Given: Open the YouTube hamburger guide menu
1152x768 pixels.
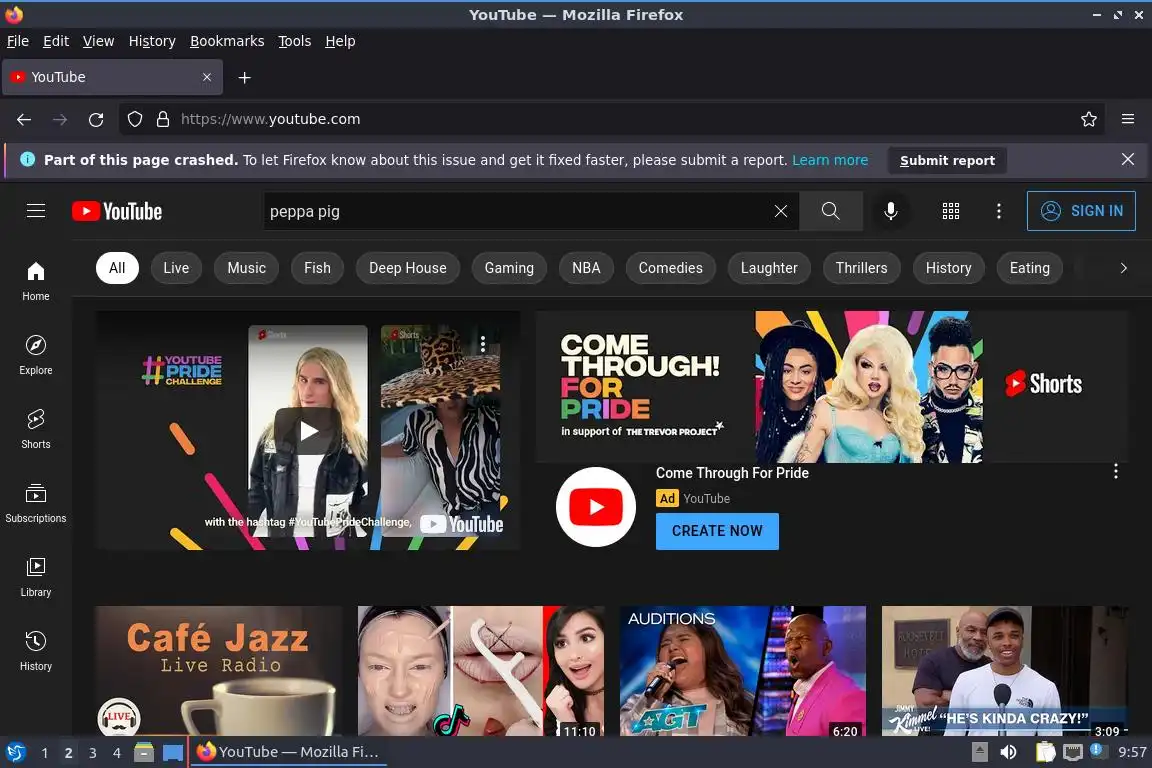Looking at the screenshot, I should (36, 211).
